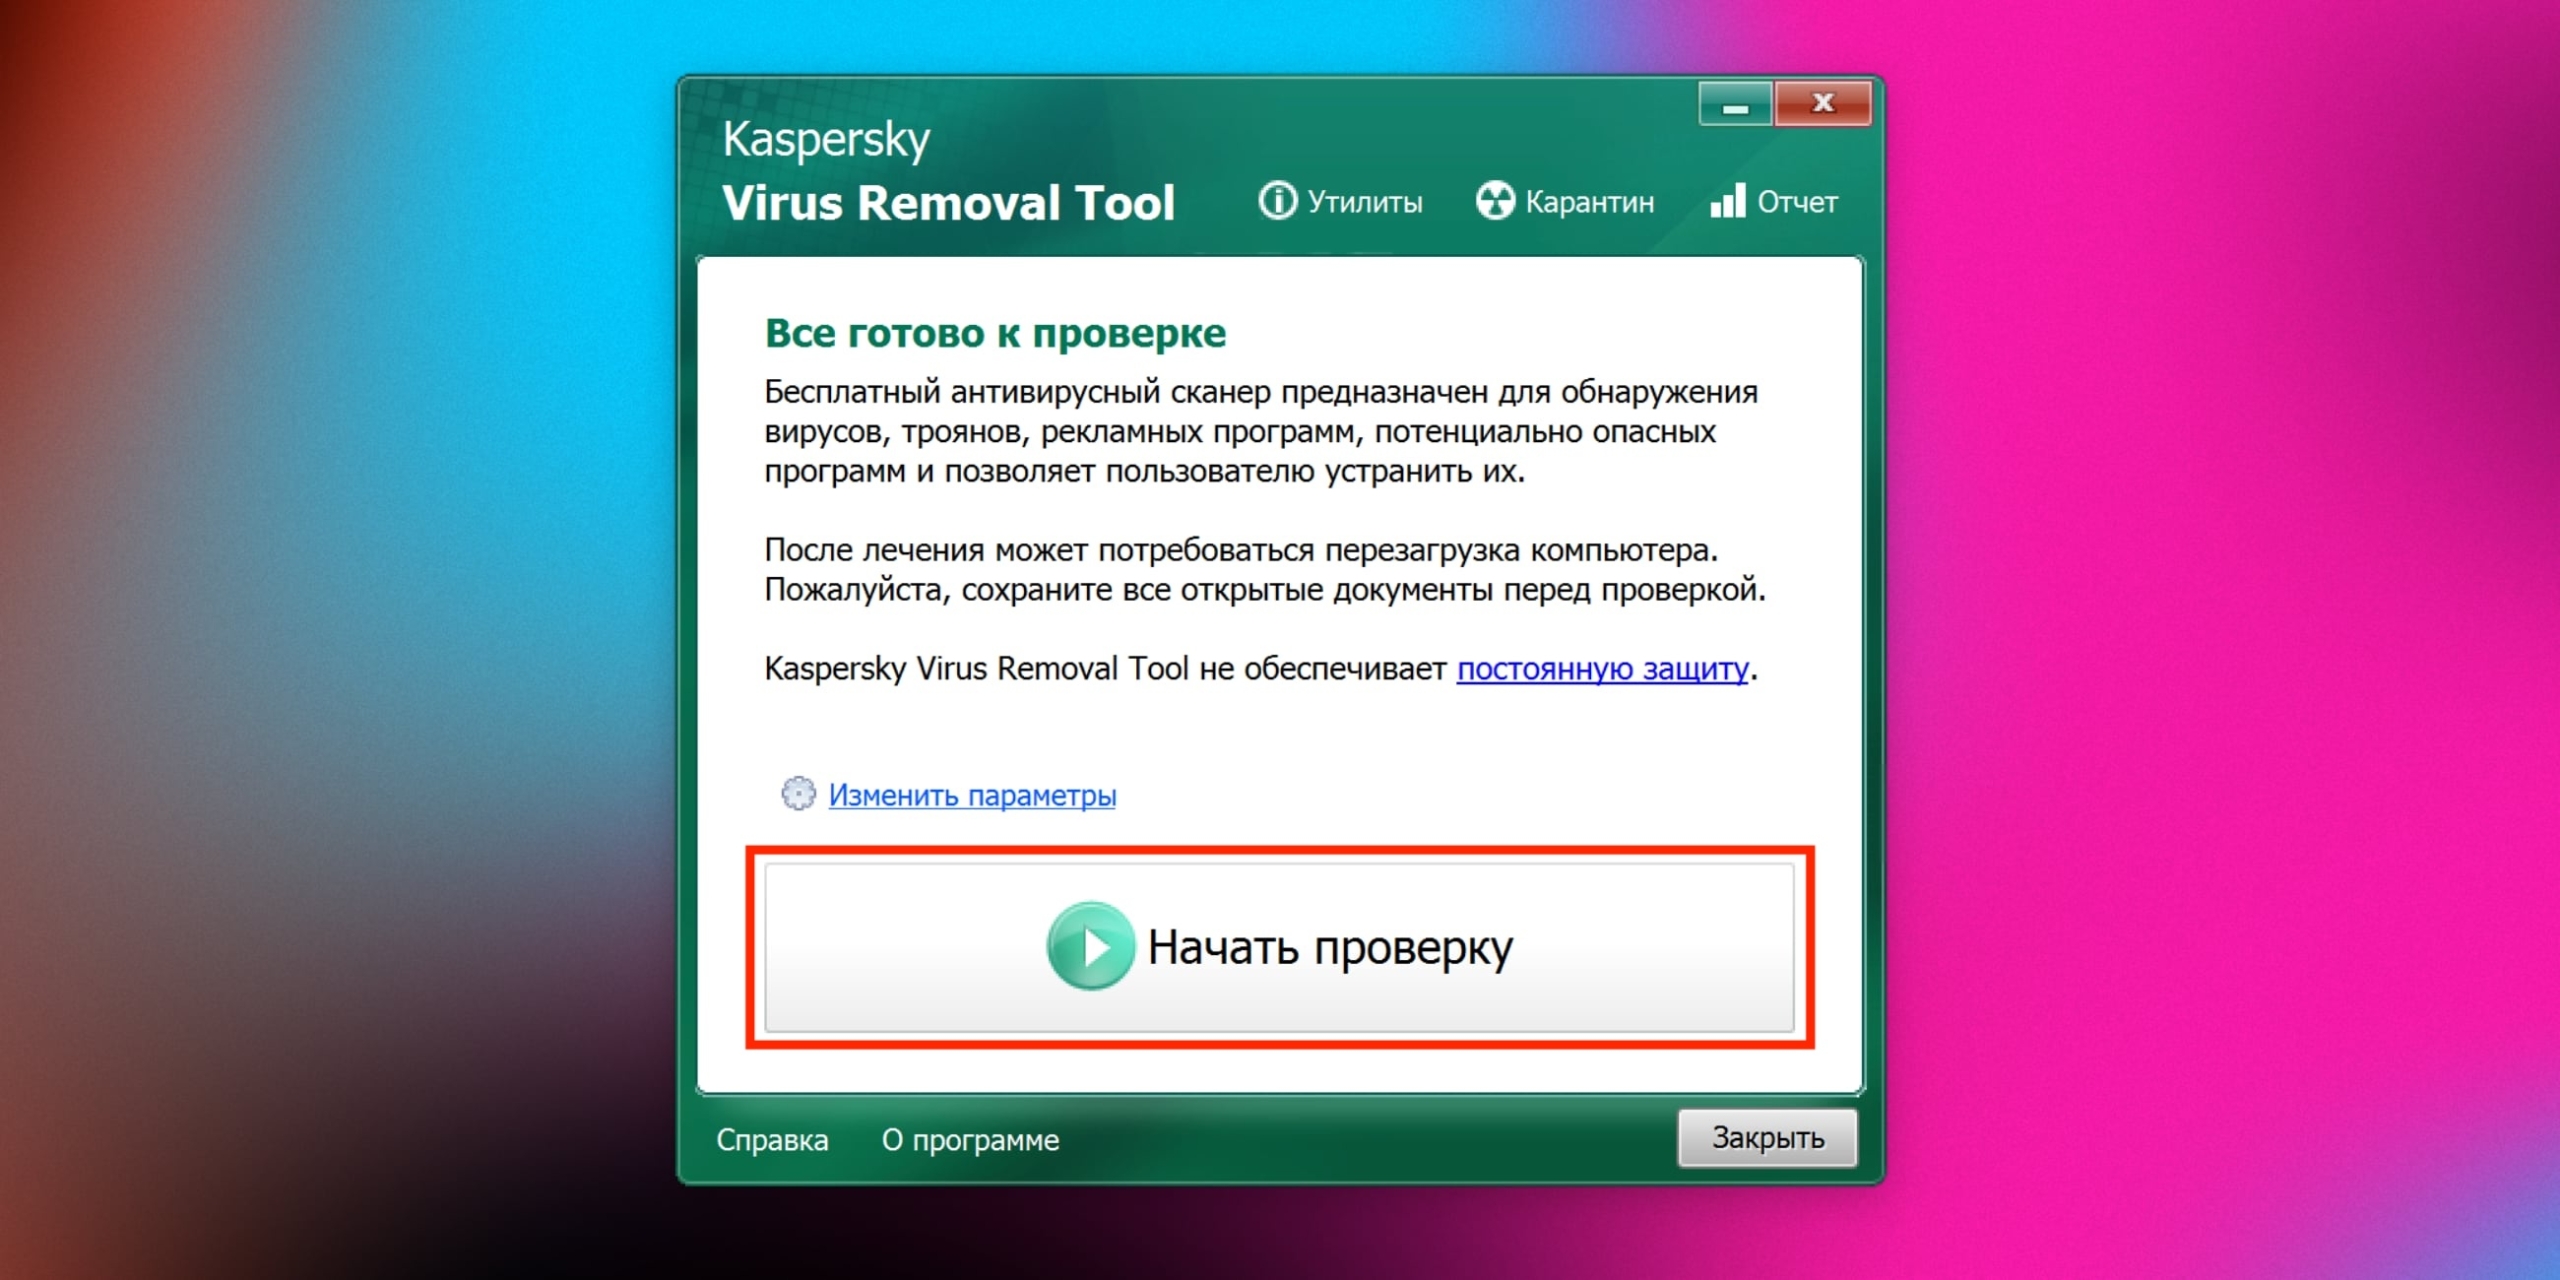This screenshot has width=2560, height=1280.
Task: Click the reboot warning paragraph
Action: [x=1265, y=569]
